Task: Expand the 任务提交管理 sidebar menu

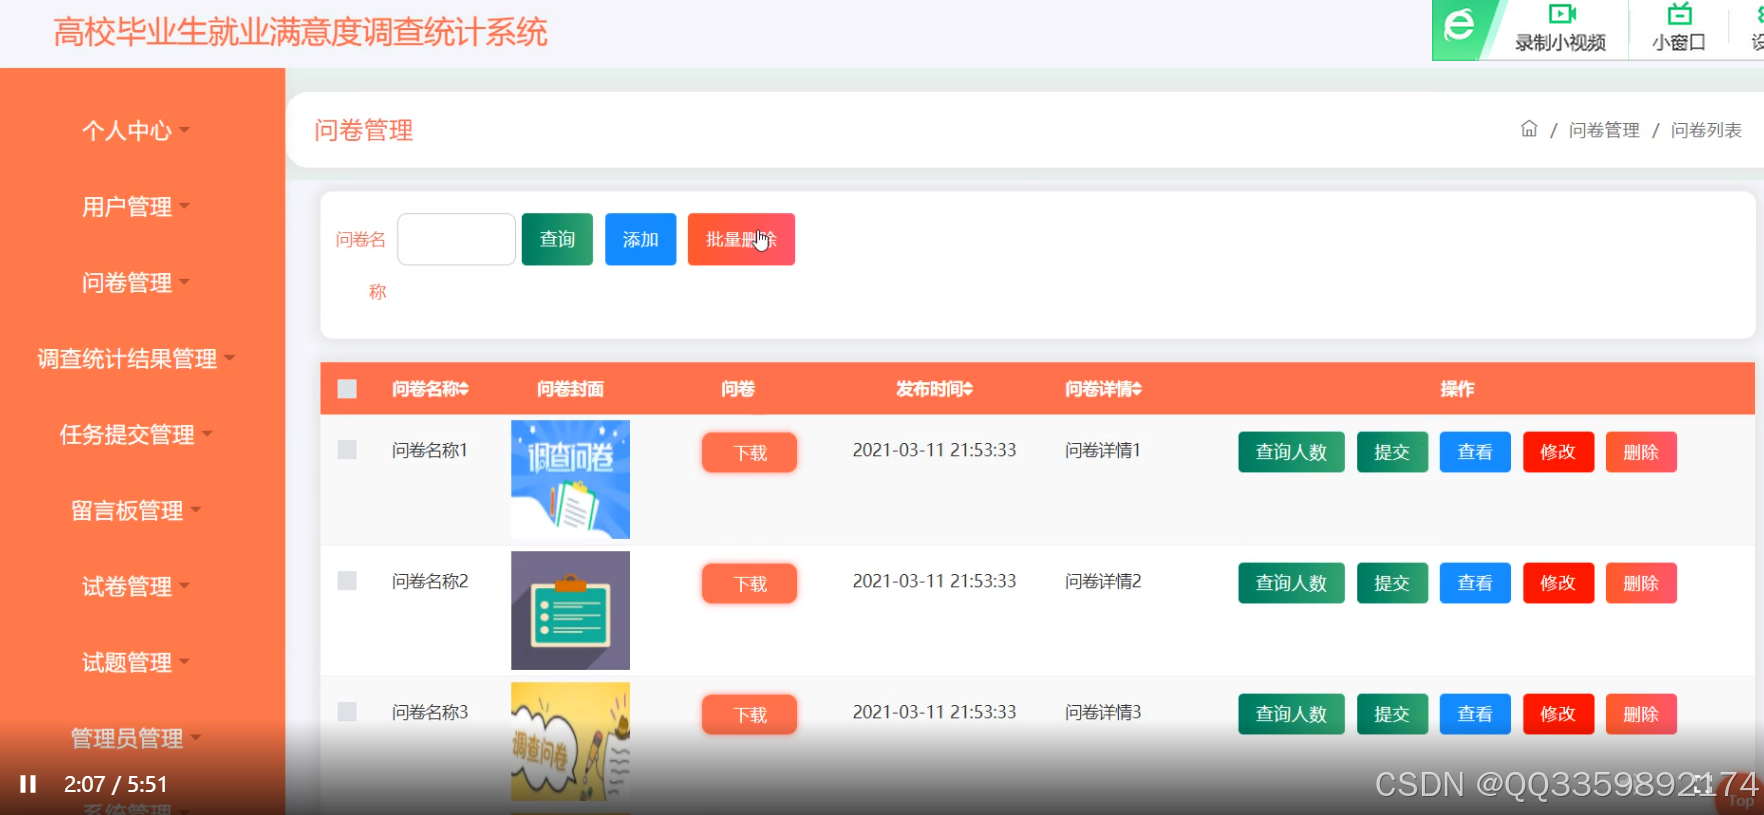Action: click(136, 435)
